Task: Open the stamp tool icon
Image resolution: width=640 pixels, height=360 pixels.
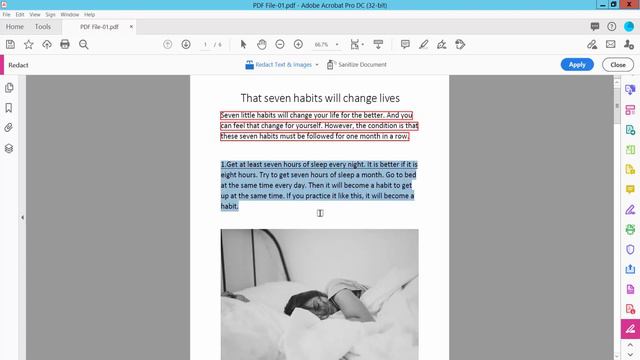Action: pyautogui.click(x=460, y=44)
